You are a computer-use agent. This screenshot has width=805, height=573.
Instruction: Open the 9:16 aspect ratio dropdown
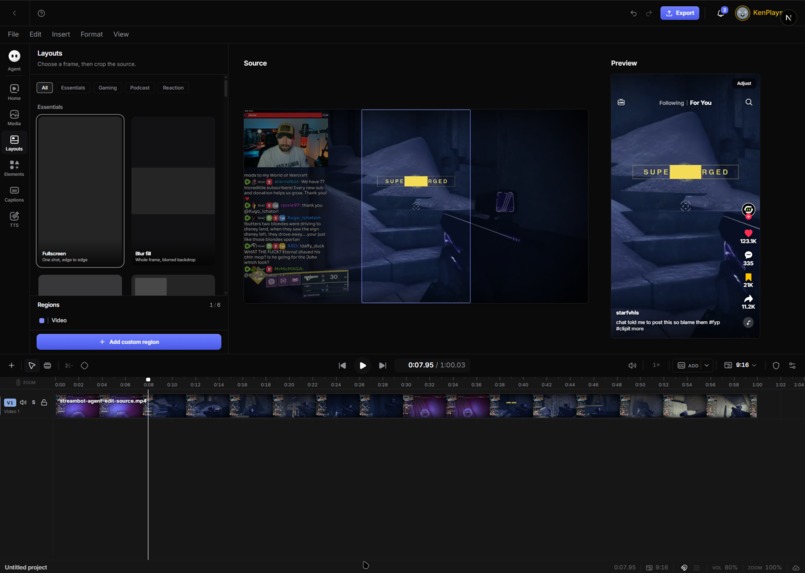point(740,366)
